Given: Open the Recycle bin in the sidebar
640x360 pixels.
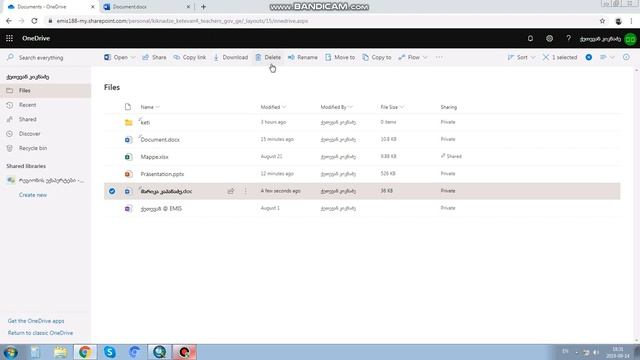Looking at the screenshot, I should coord(45,148).
